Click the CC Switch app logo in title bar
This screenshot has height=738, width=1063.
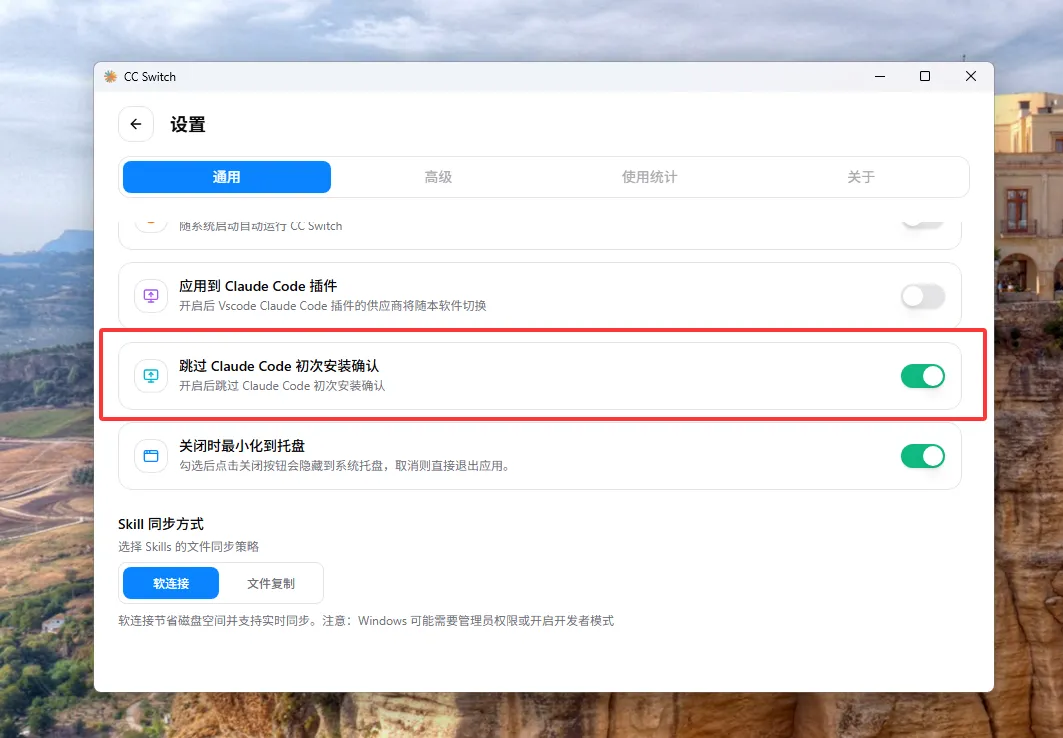(x=110, y=77)
